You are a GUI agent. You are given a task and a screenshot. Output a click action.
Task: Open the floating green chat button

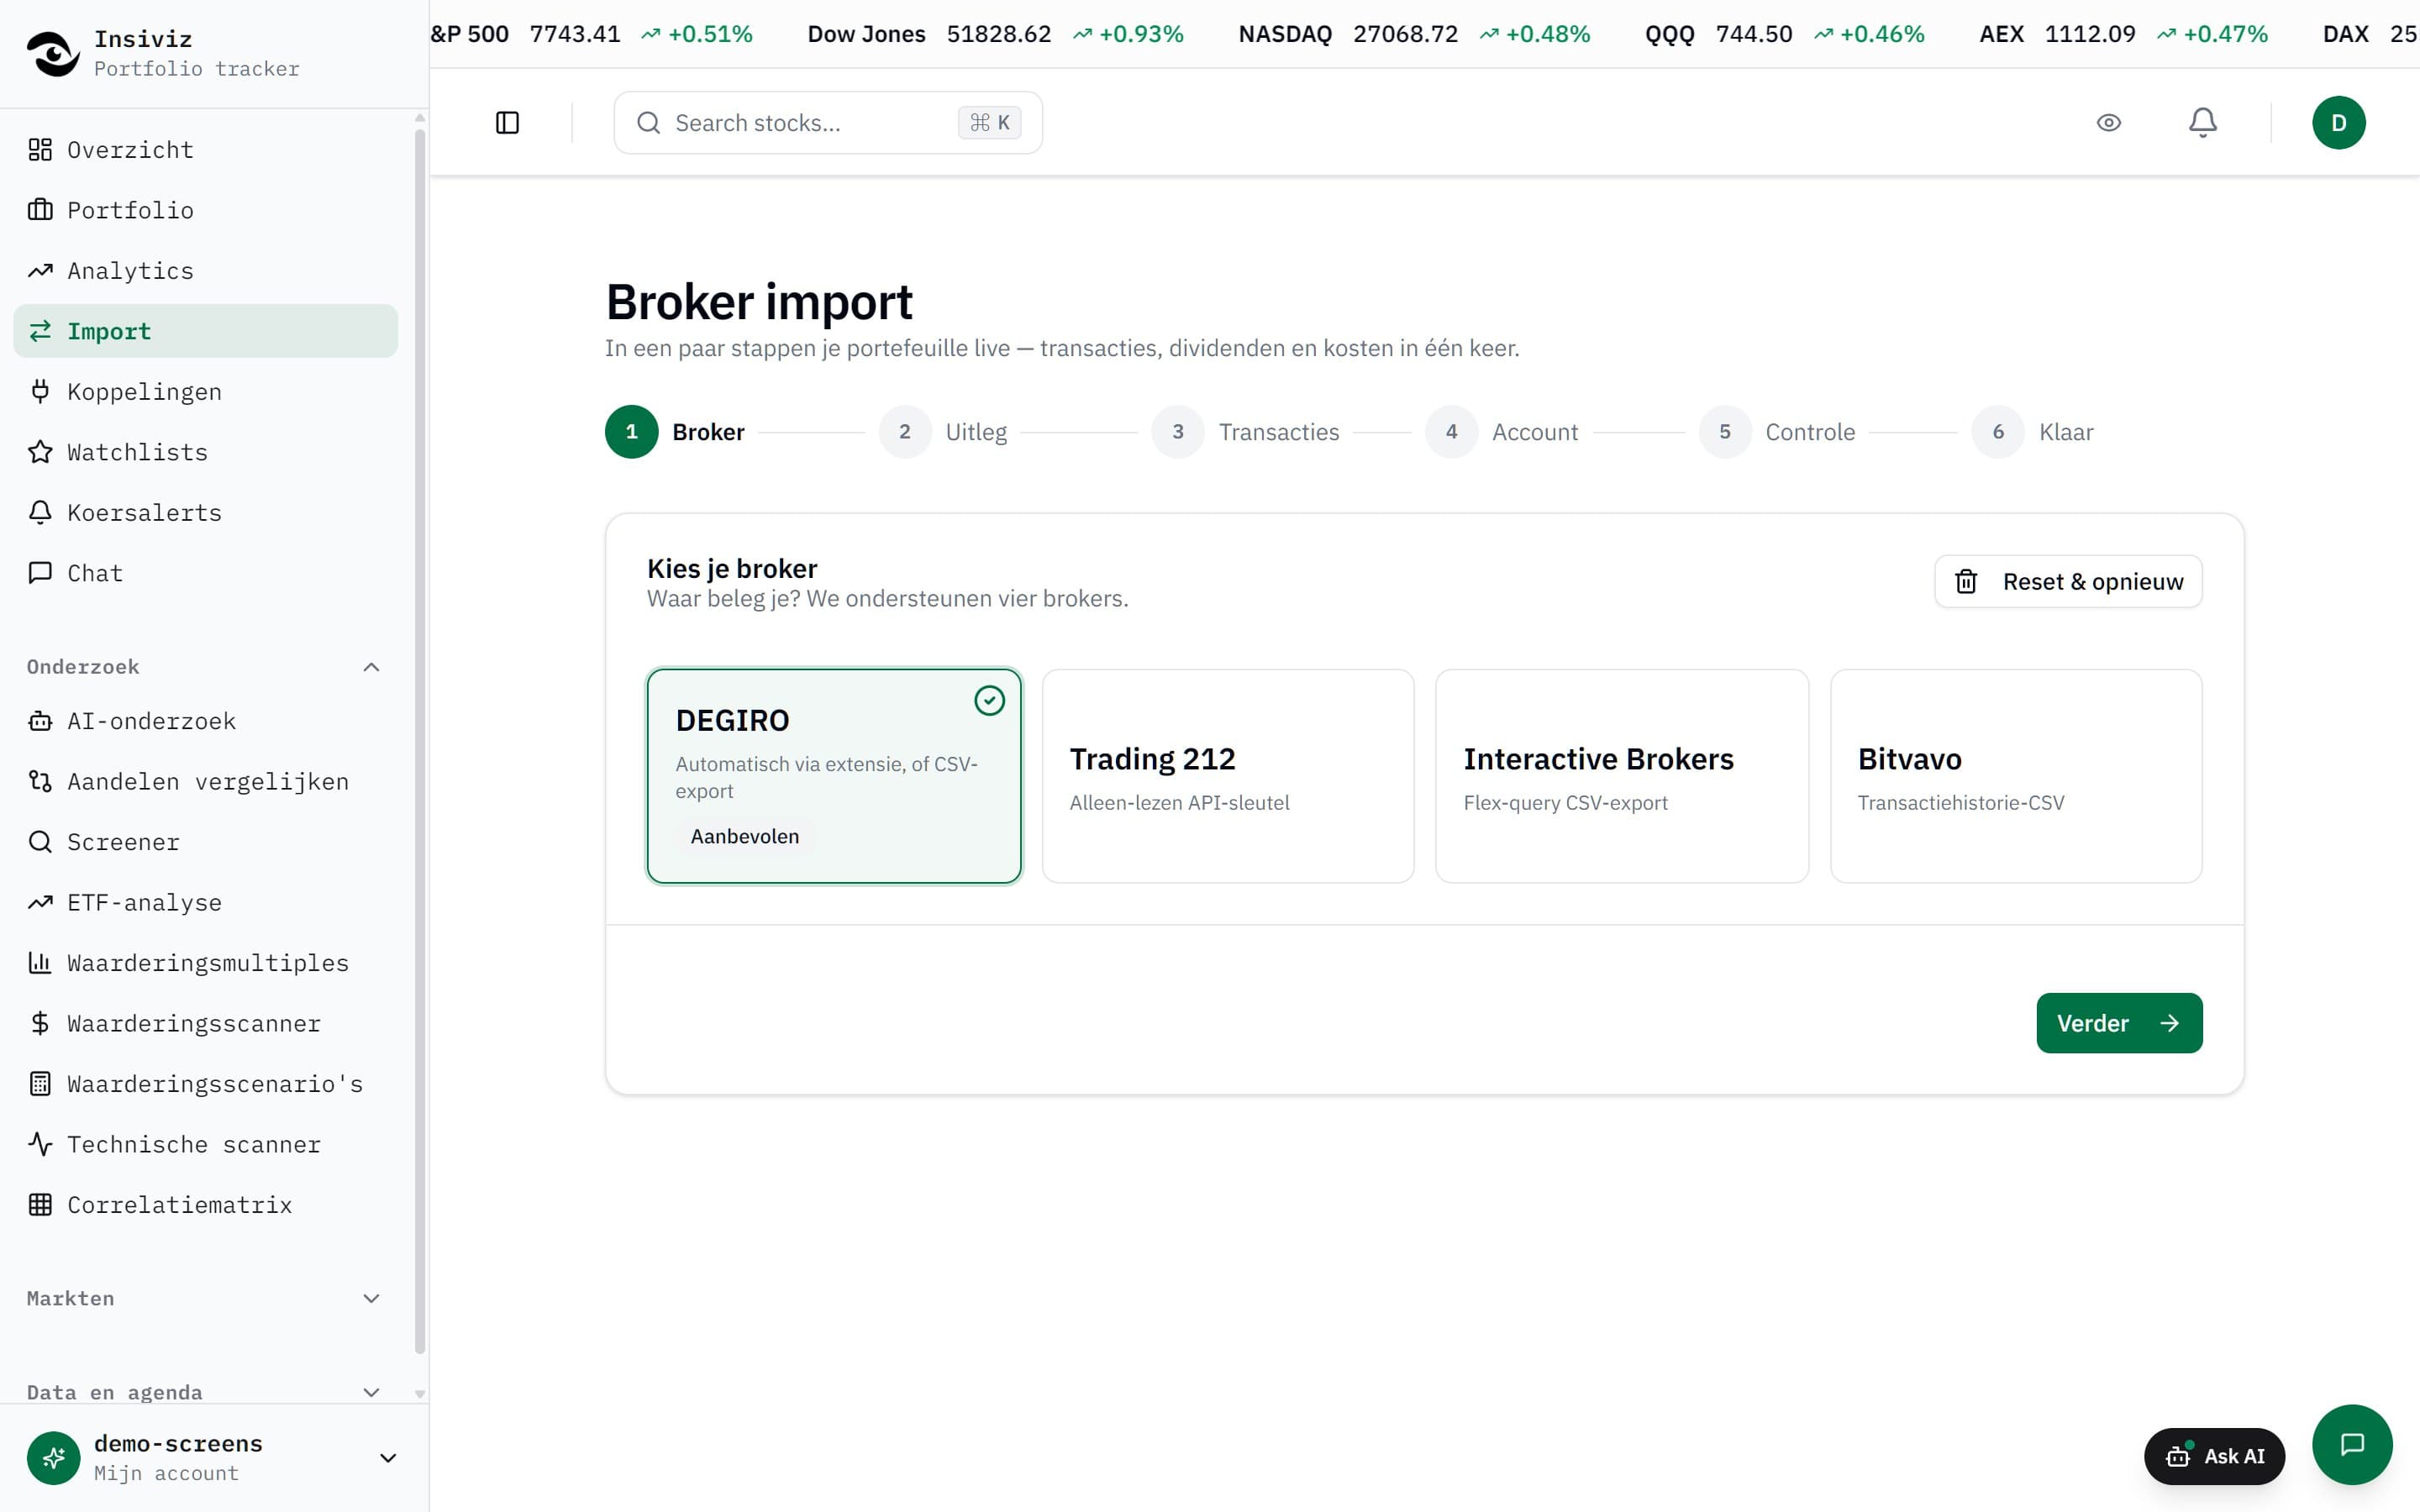coord(2352,1445)
